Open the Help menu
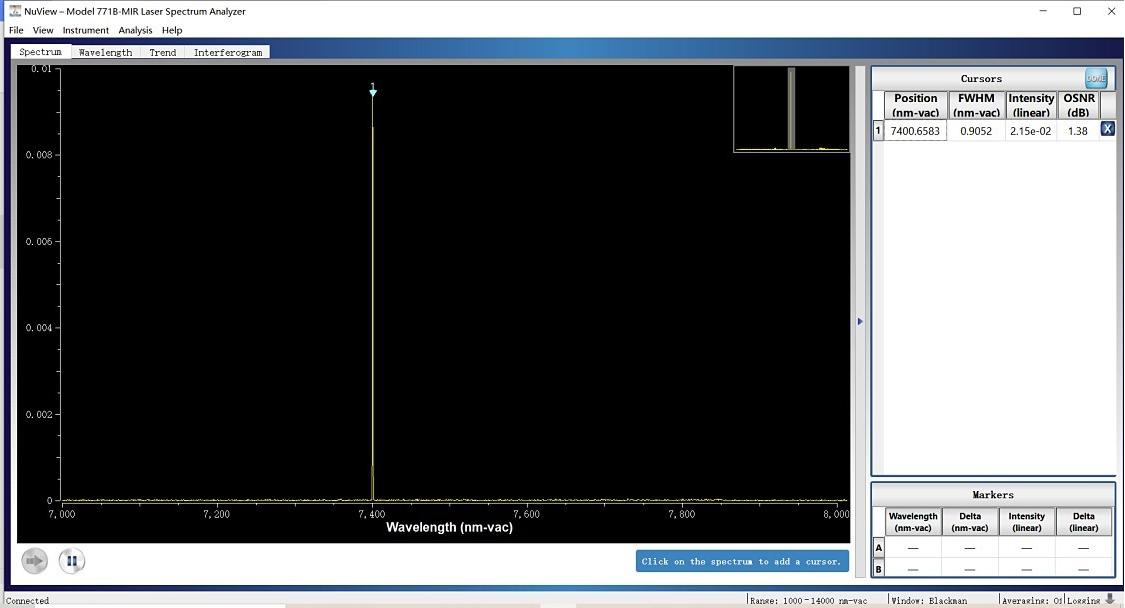Screen dimensions: 1125x608 (172, 30)
